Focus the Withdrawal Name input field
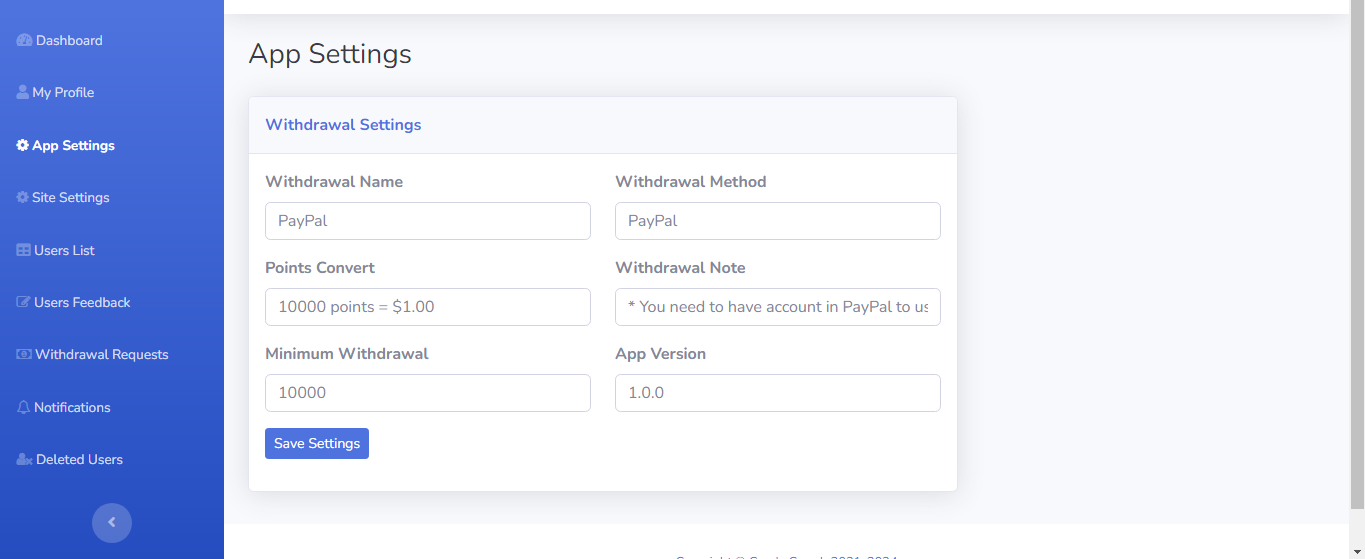This screenshot has width=1365, height=559. tap(428, 221)
